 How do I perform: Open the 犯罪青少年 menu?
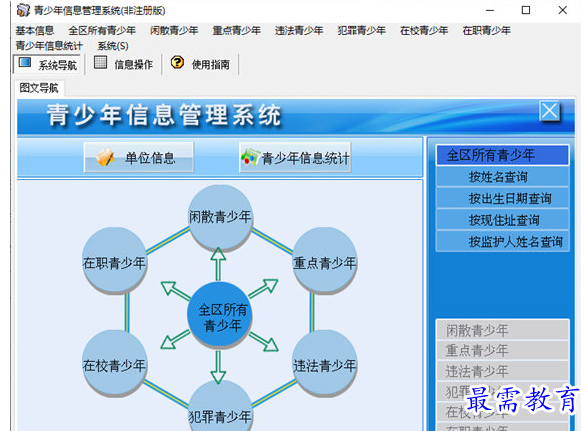[362, 30]
